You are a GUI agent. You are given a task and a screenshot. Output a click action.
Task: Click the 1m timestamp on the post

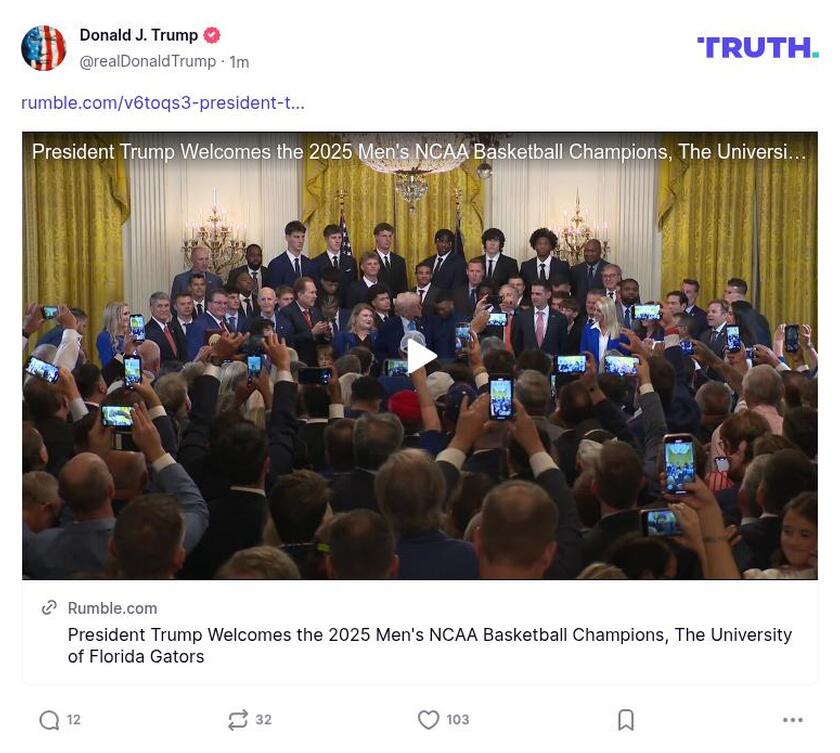(x=240, y=60)
